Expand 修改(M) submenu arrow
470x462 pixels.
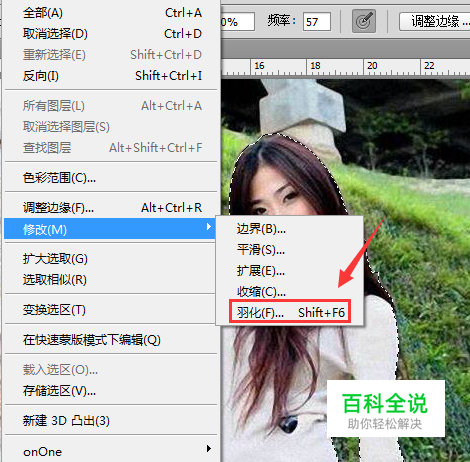coord(209,227)
